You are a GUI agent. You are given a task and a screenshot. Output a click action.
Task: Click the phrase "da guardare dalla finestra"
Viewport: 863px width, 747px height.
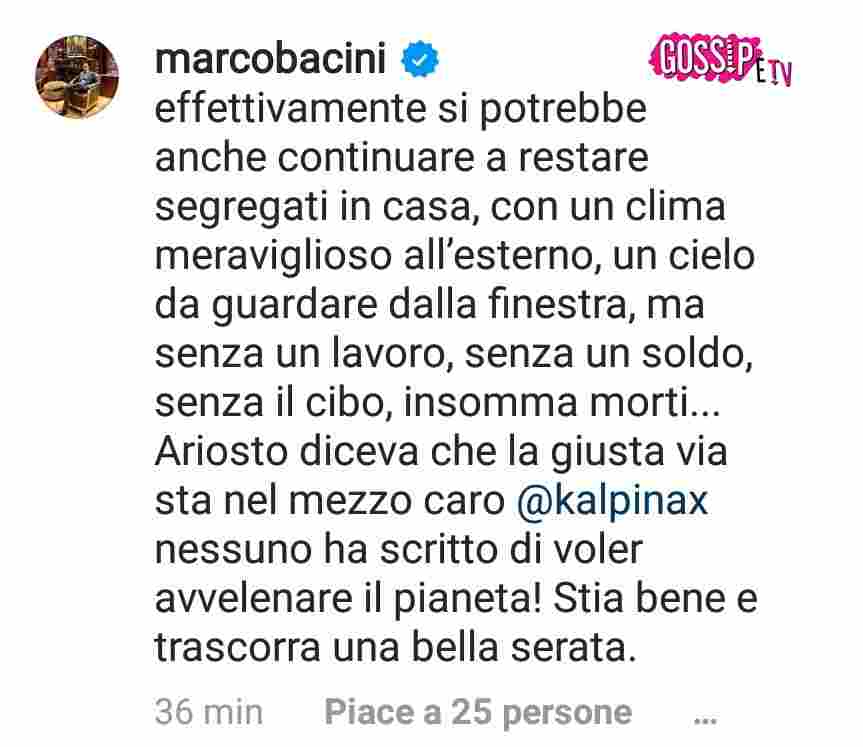[x=391, y=306]
